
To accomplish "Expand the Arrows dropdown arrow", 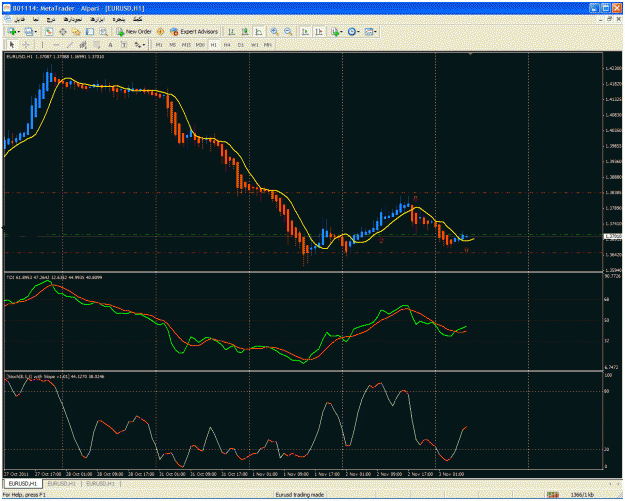I will [x=144, y=45].
